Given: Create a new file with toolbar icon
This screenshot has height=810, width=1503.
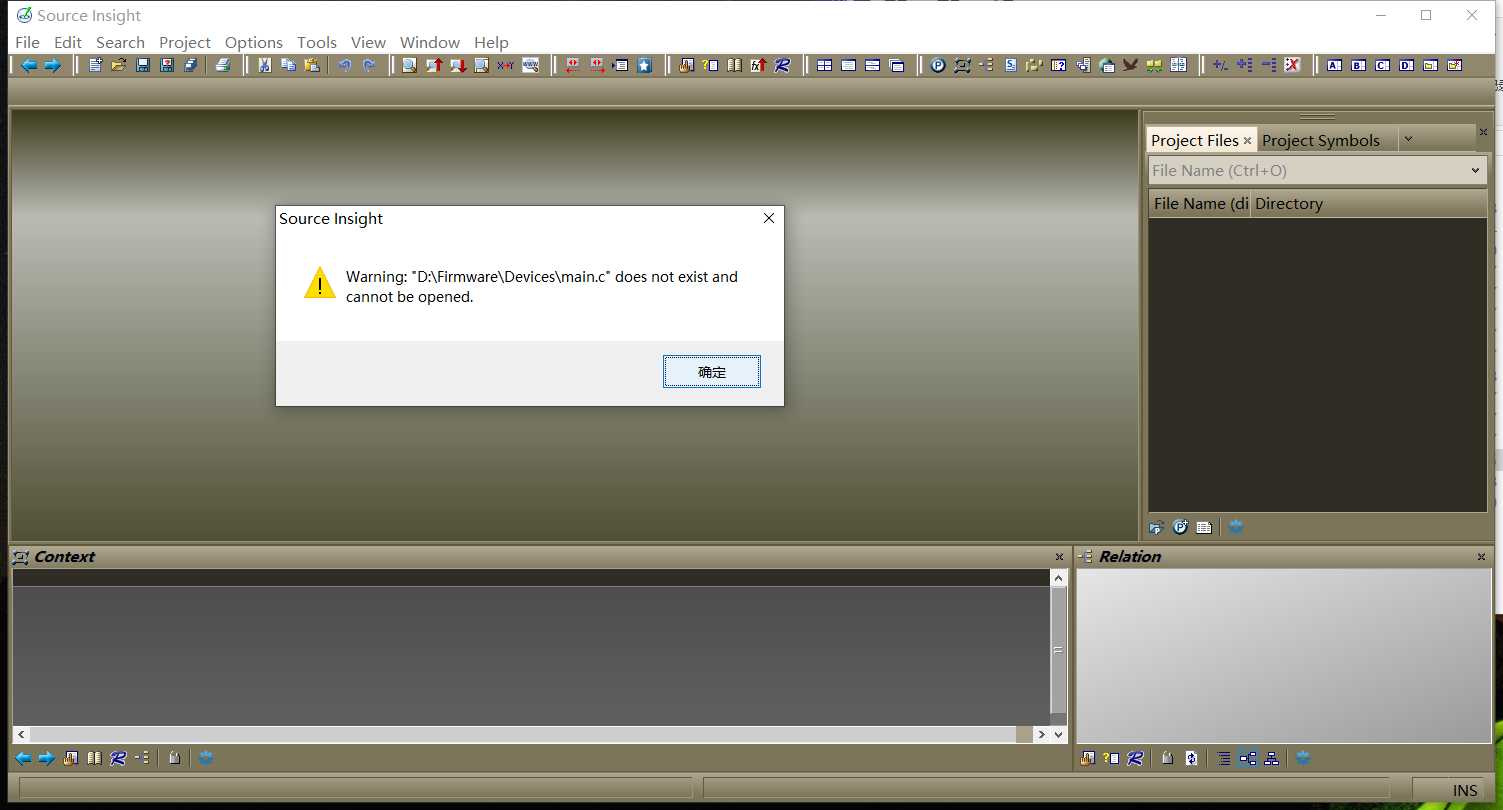Looking at the screenshot, I should [x=95, y=65].
